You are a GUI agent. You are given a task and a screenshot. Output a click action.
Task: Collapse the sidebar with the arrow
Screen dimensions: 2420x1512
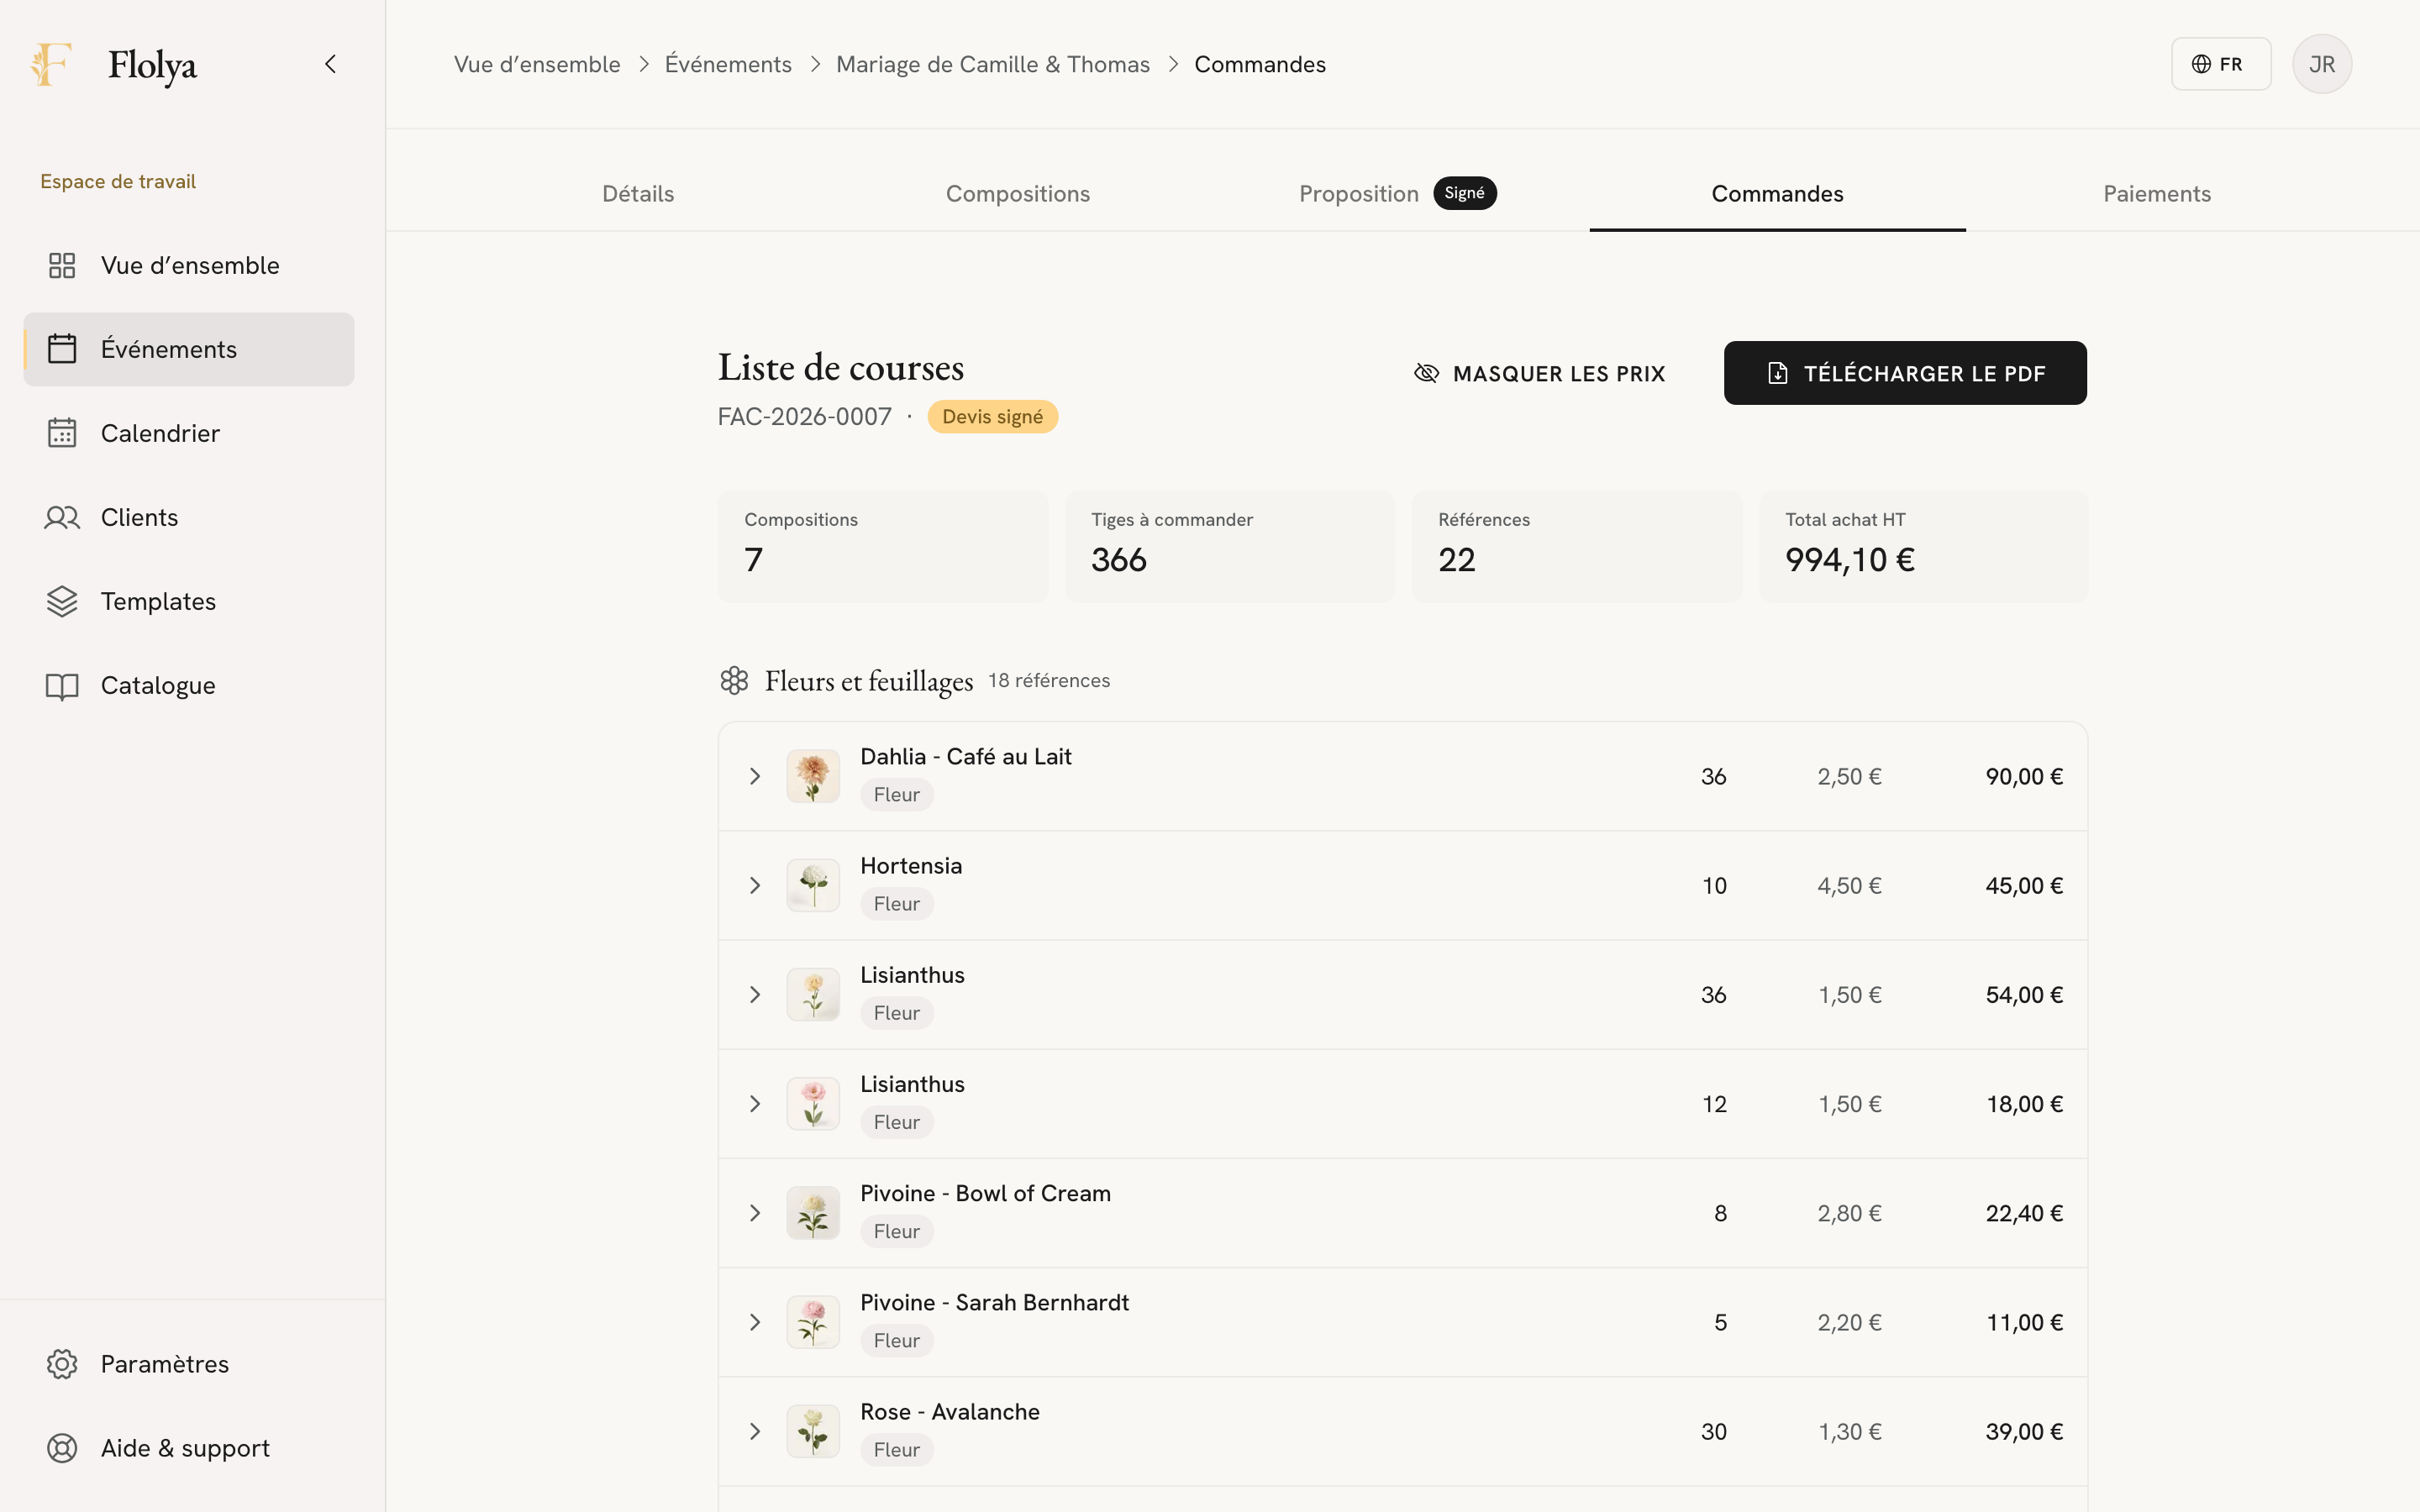(x=331, y=64)
